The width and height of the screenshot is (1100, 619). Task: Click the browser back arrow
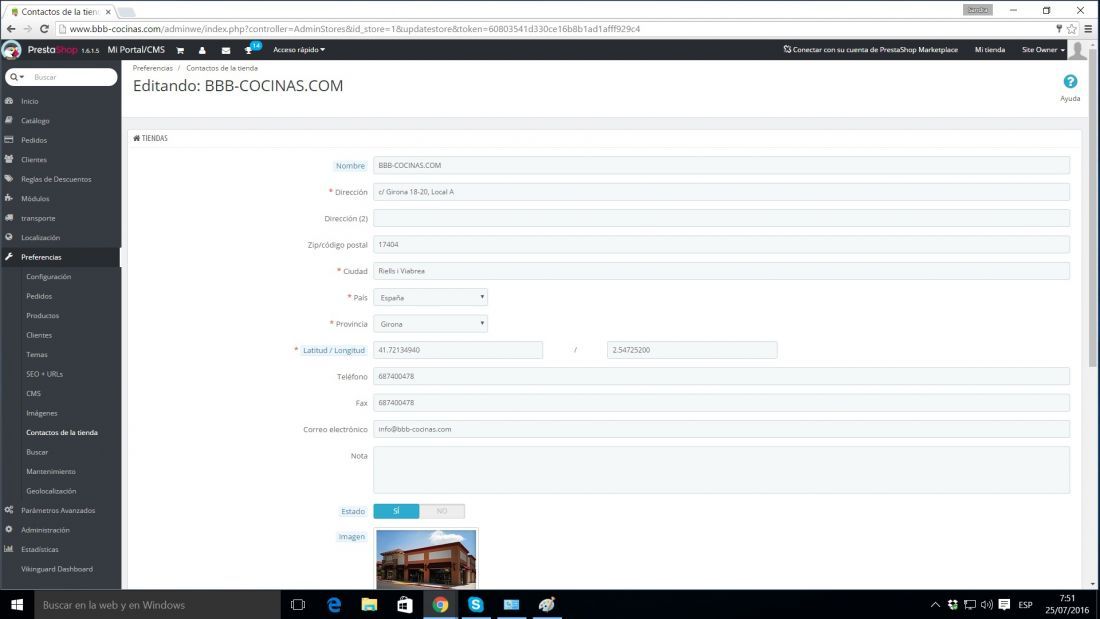11,29
